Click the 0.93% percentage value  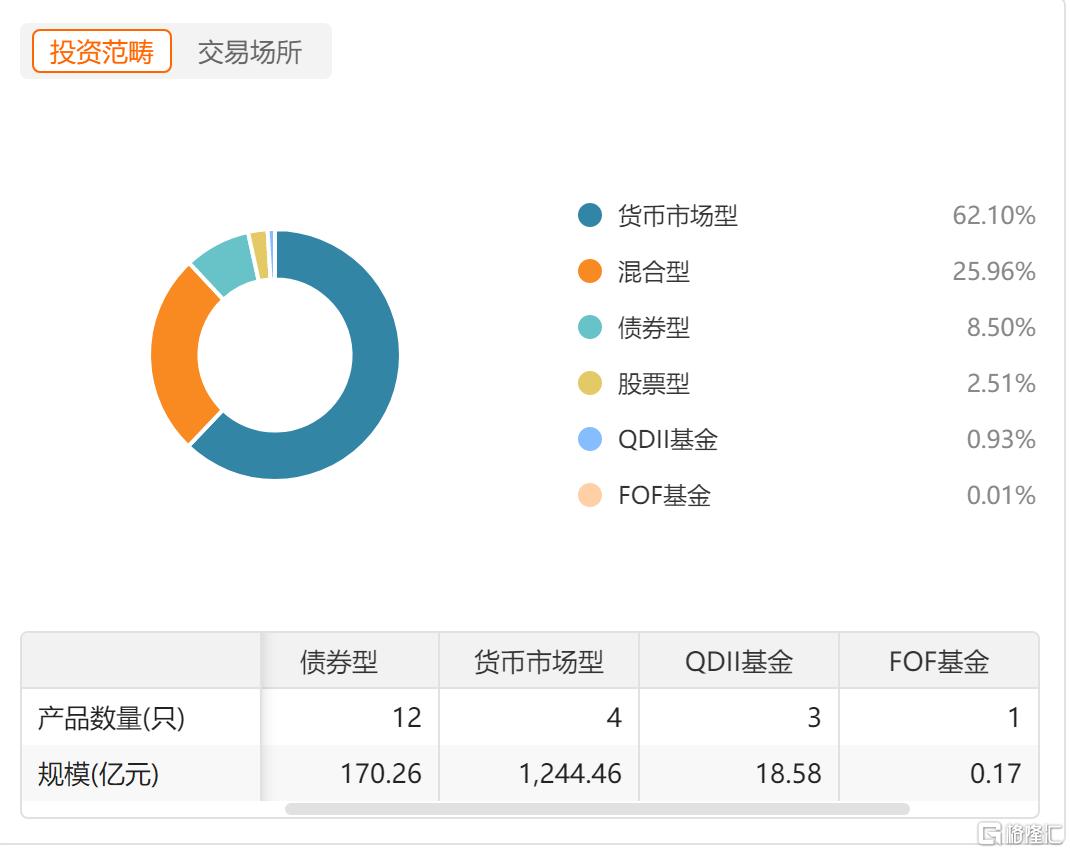(x=1001, y=440)
